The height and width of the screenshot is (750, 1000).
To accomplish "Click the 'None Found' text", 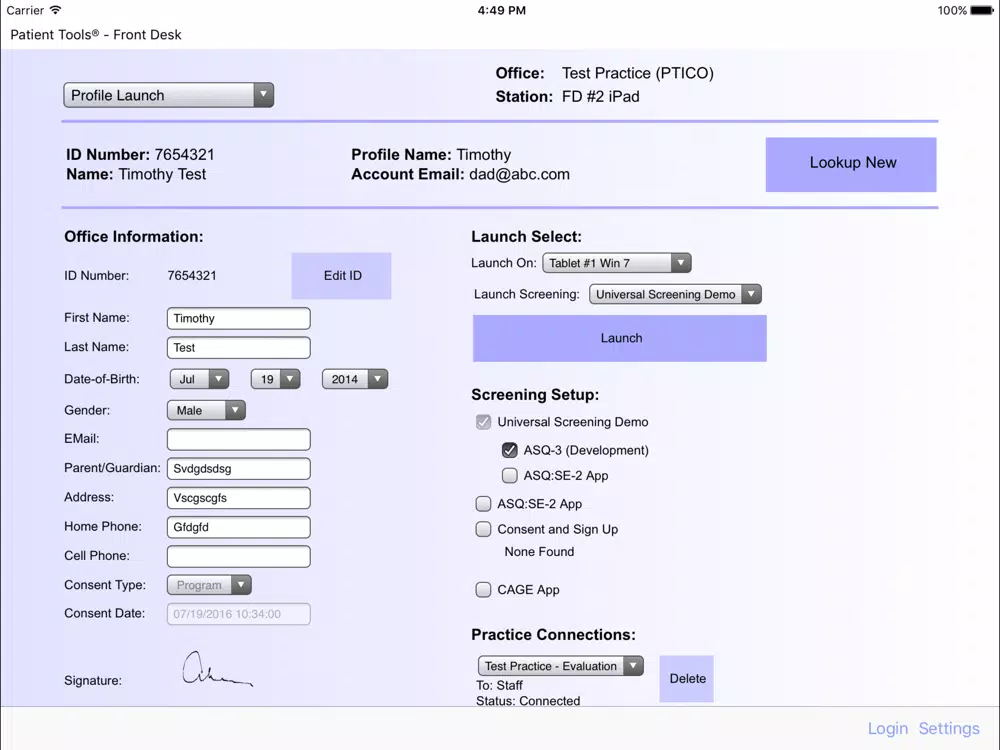I will pos(539,552).
